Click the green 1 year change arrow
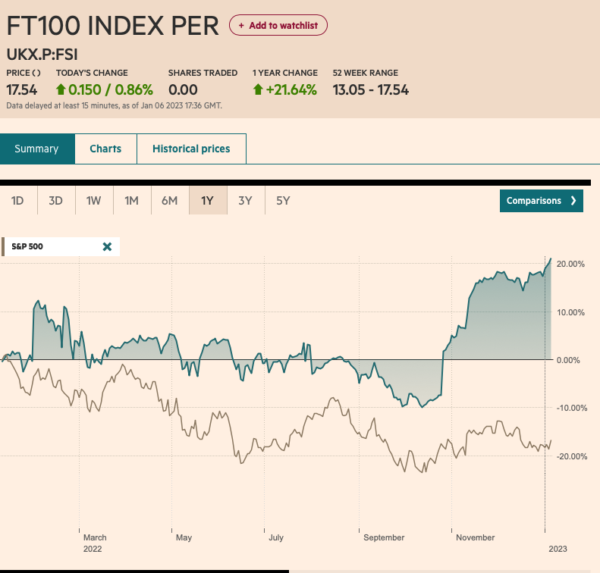Viewport: 600px width, 573px height. [x=258, y=90]
